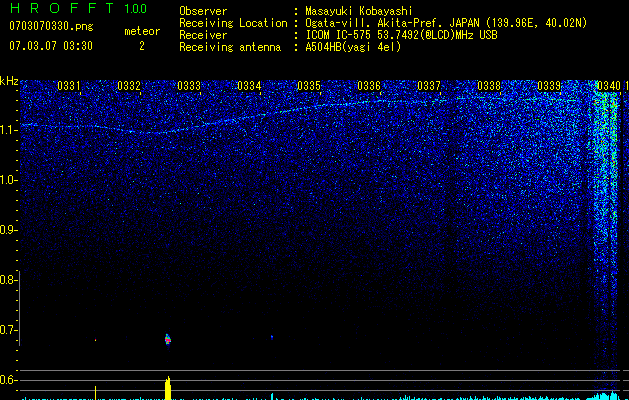Click the 0.6 kHz axis label
The image size is (629, 400).
pos(8,380)
